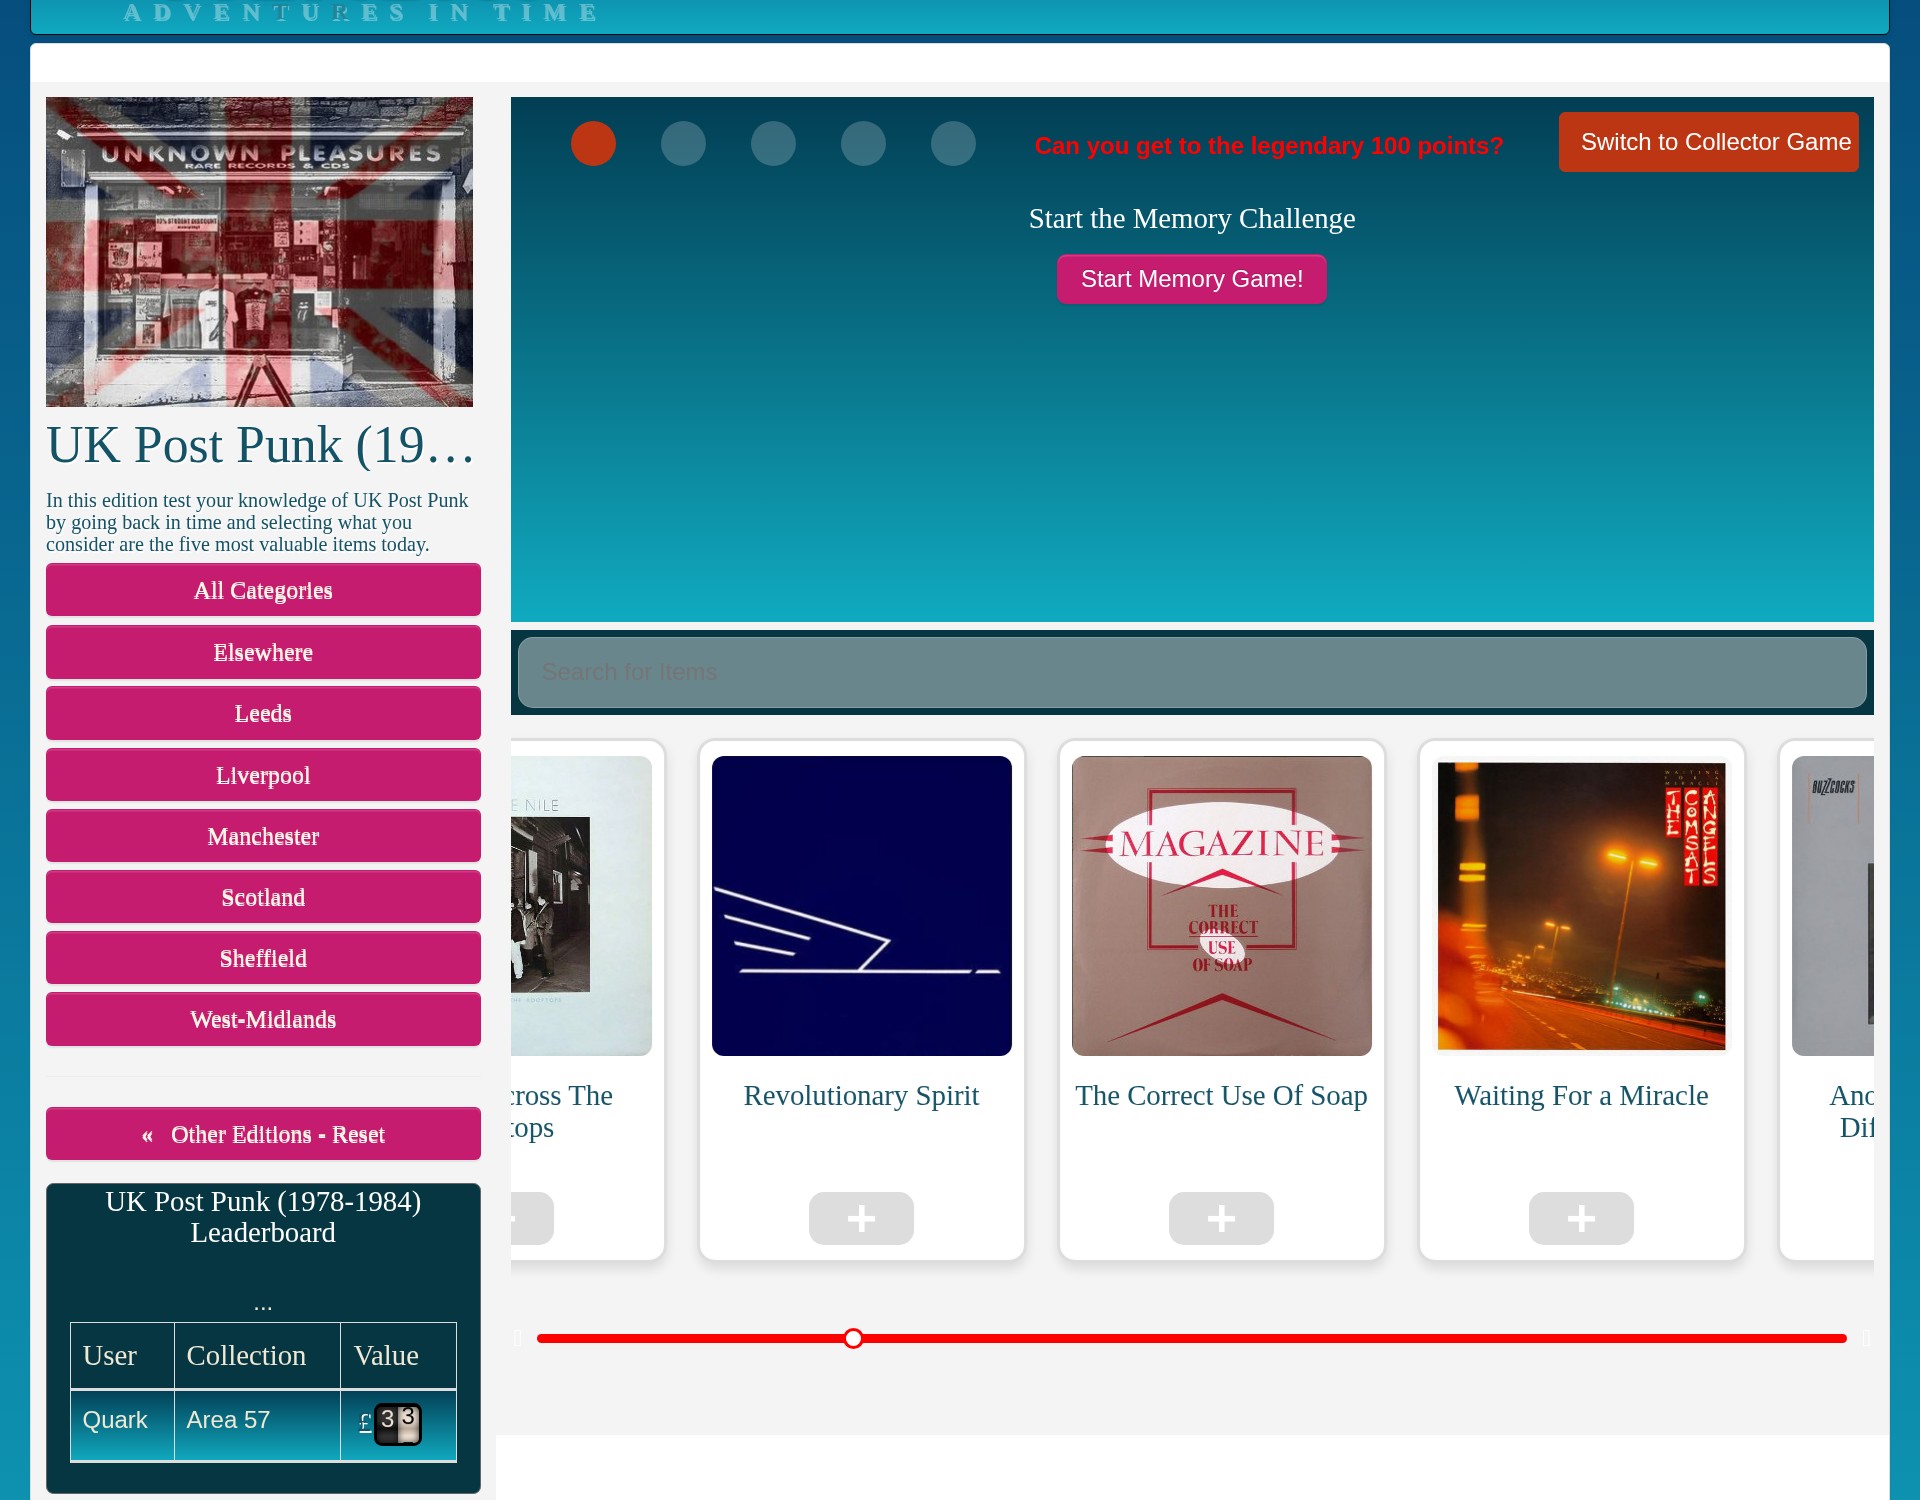Screen dimensions: 1920x1500
Task: Click the second grey progress dot
Action: [683, 143]
